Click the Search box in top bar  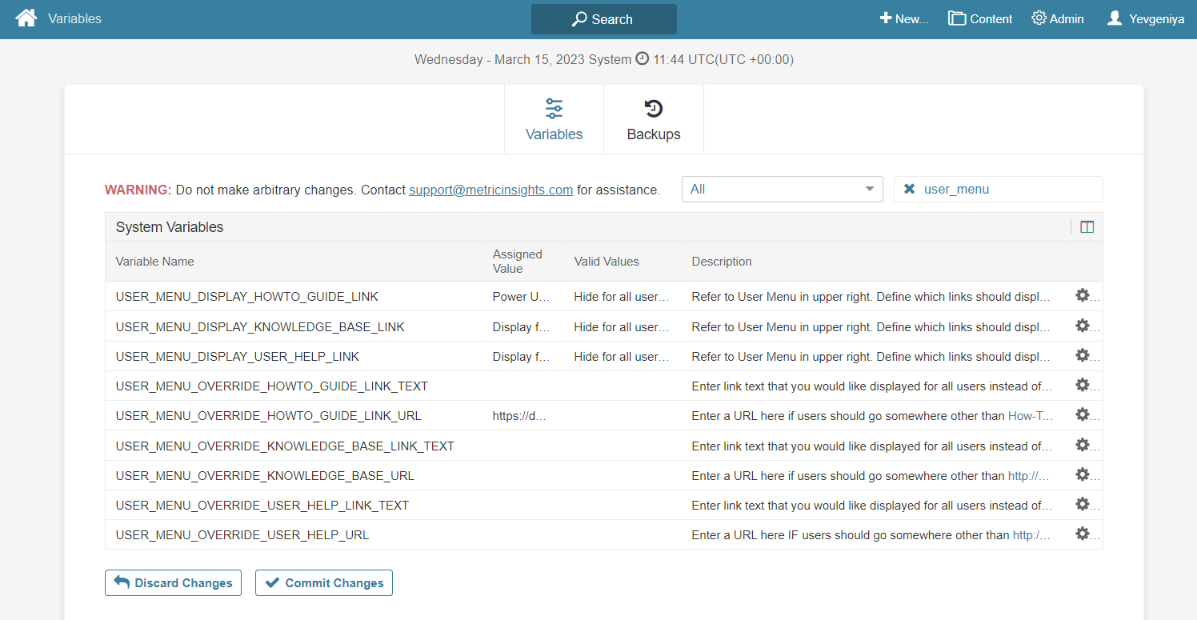[x=603, y=19]
